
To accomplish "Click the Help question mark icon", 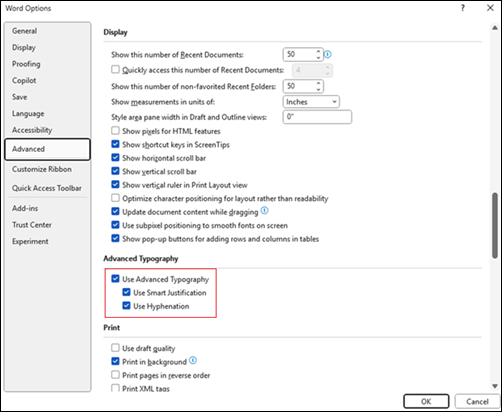I will 463,8.
